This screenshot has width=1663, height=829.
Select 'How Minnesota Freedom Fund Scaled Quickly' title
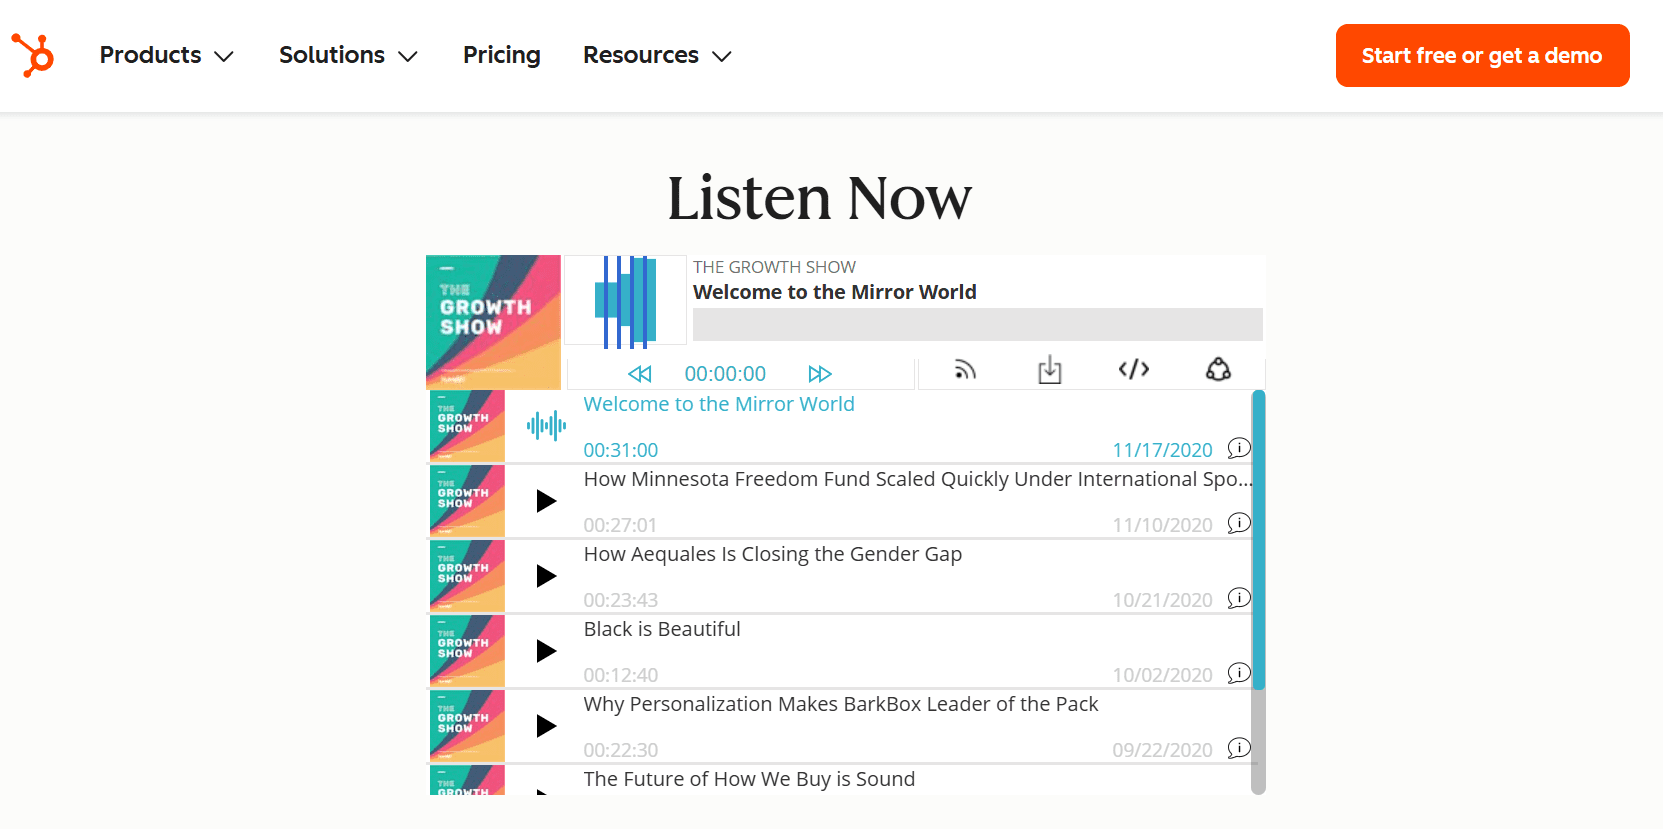click(x=918, y=479)
